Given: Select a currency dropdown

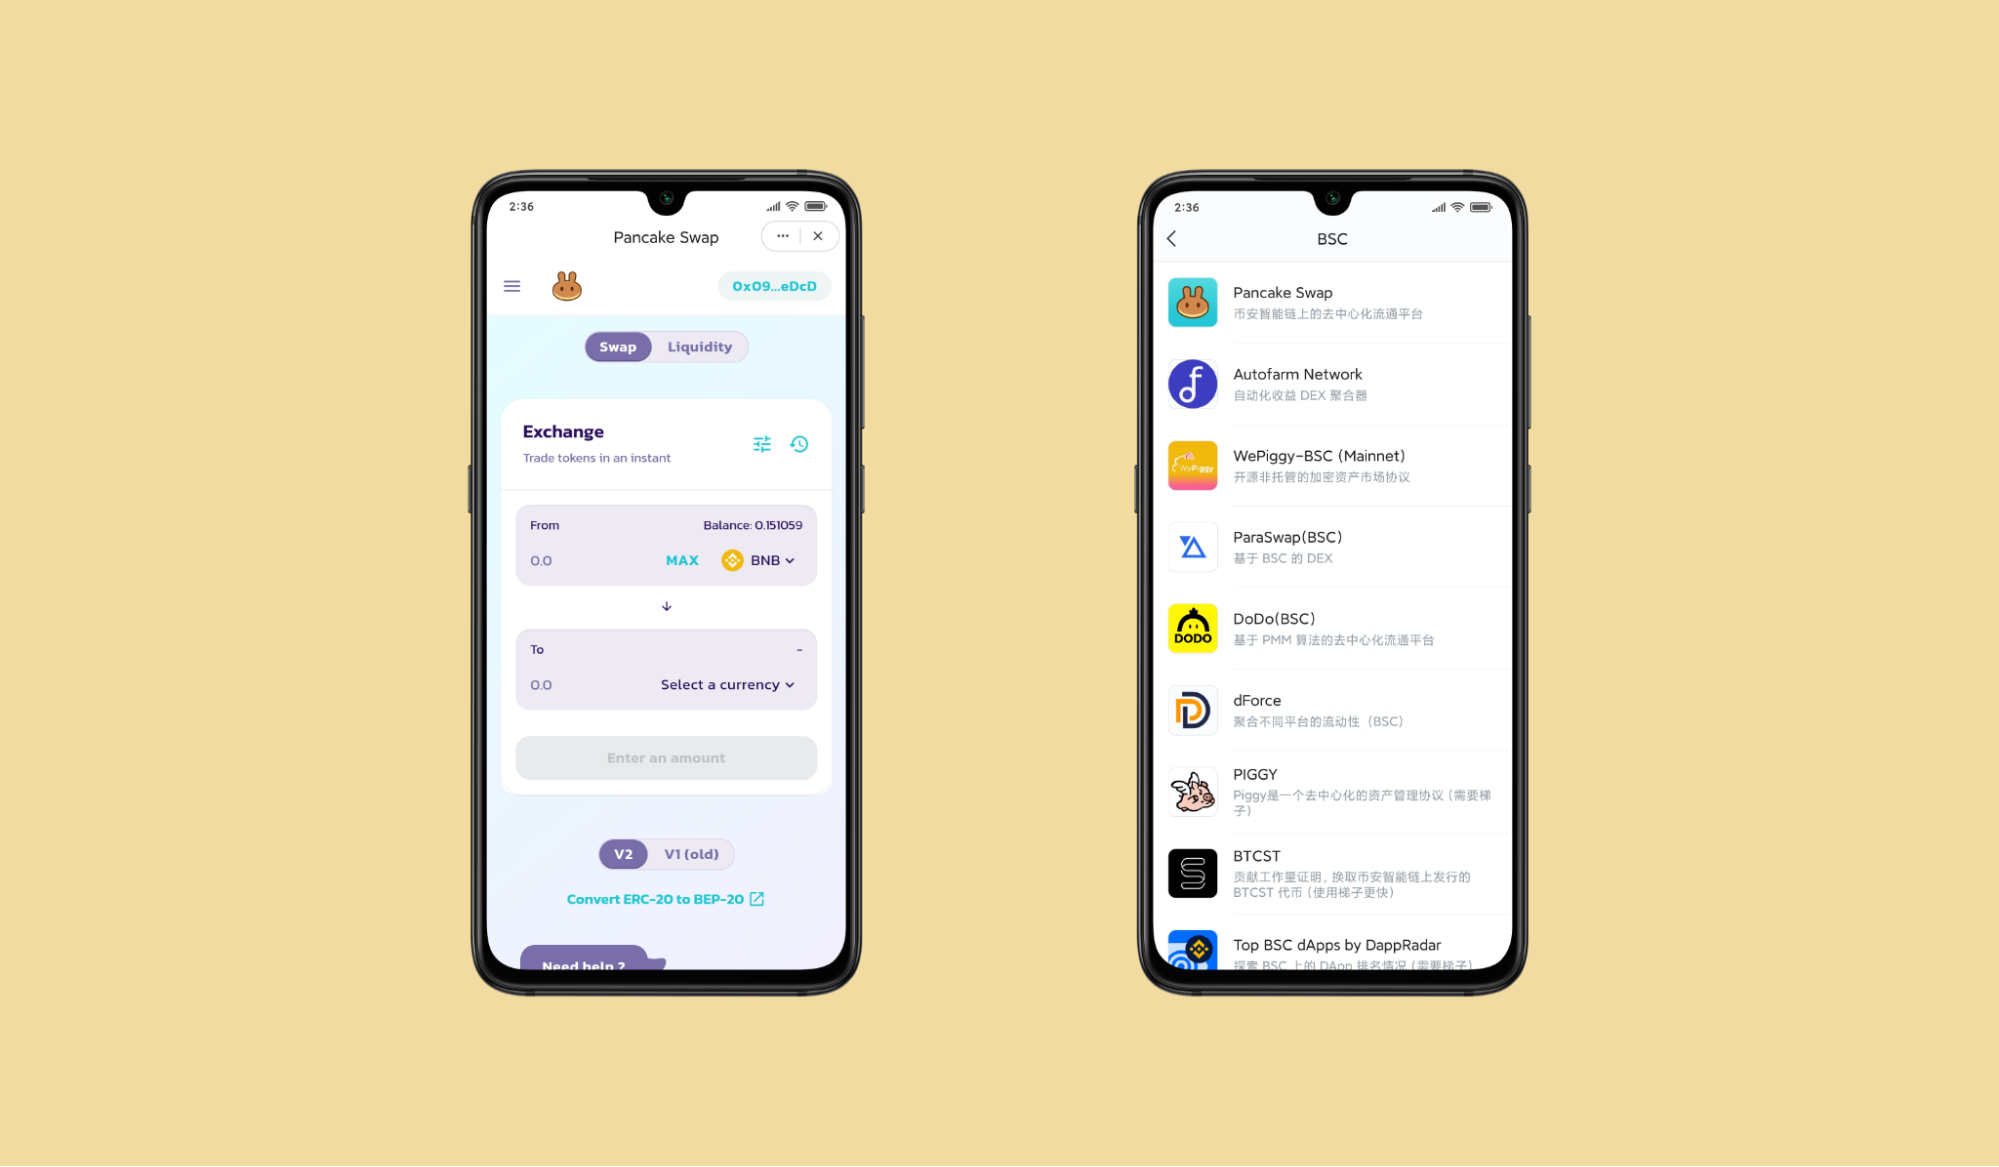Looking at the screenshot, I should coord(728,684).
